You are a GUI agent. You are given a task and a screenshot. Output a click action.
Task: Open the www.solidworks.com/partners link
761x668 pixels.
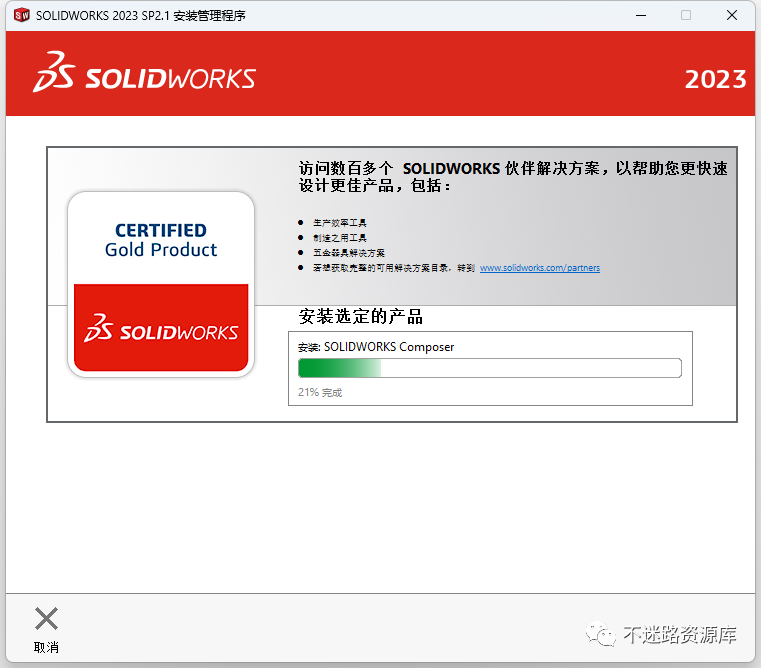(x=540, y=267)
